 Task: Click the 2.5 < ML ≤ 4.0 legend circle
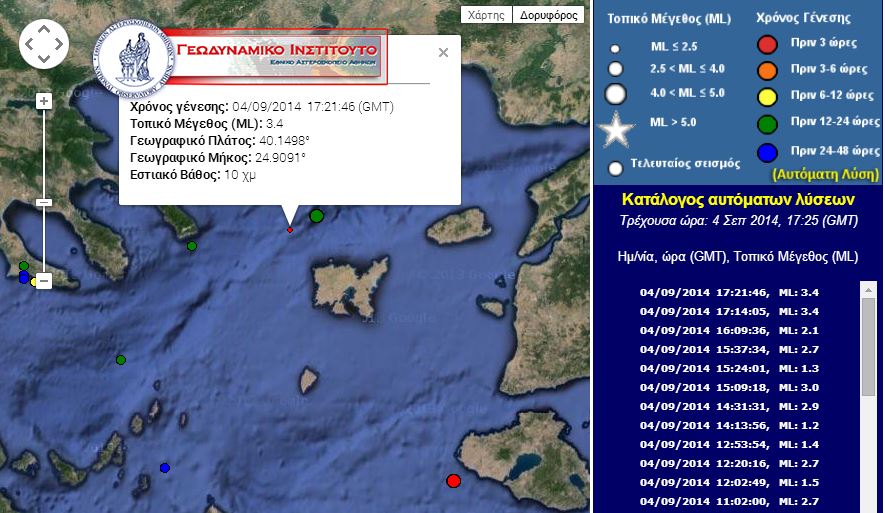[615, 69]
